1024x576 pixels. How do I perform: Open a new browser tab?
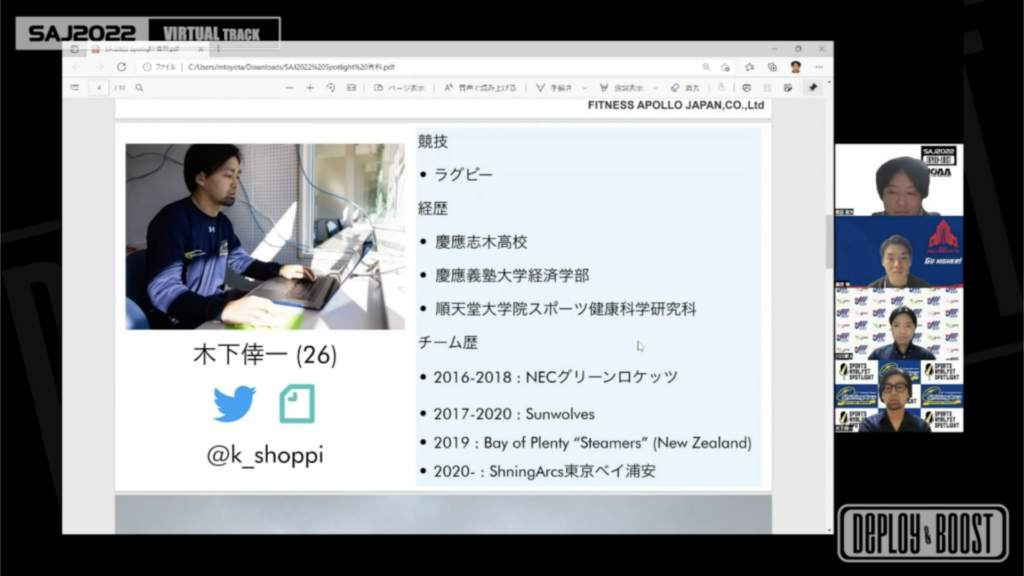pyautogui.click(x=219, y=49)
